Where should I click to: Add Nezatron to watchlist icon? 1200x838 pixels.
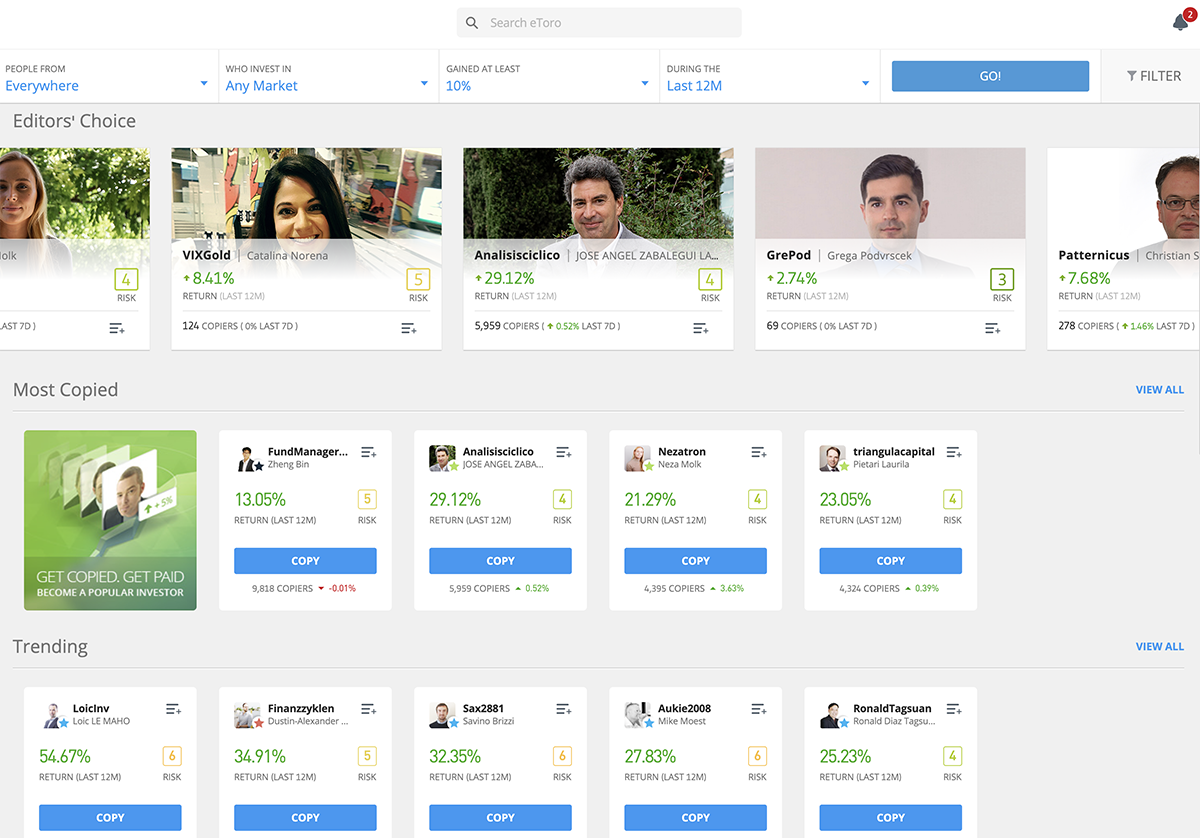tap(758, 453)
